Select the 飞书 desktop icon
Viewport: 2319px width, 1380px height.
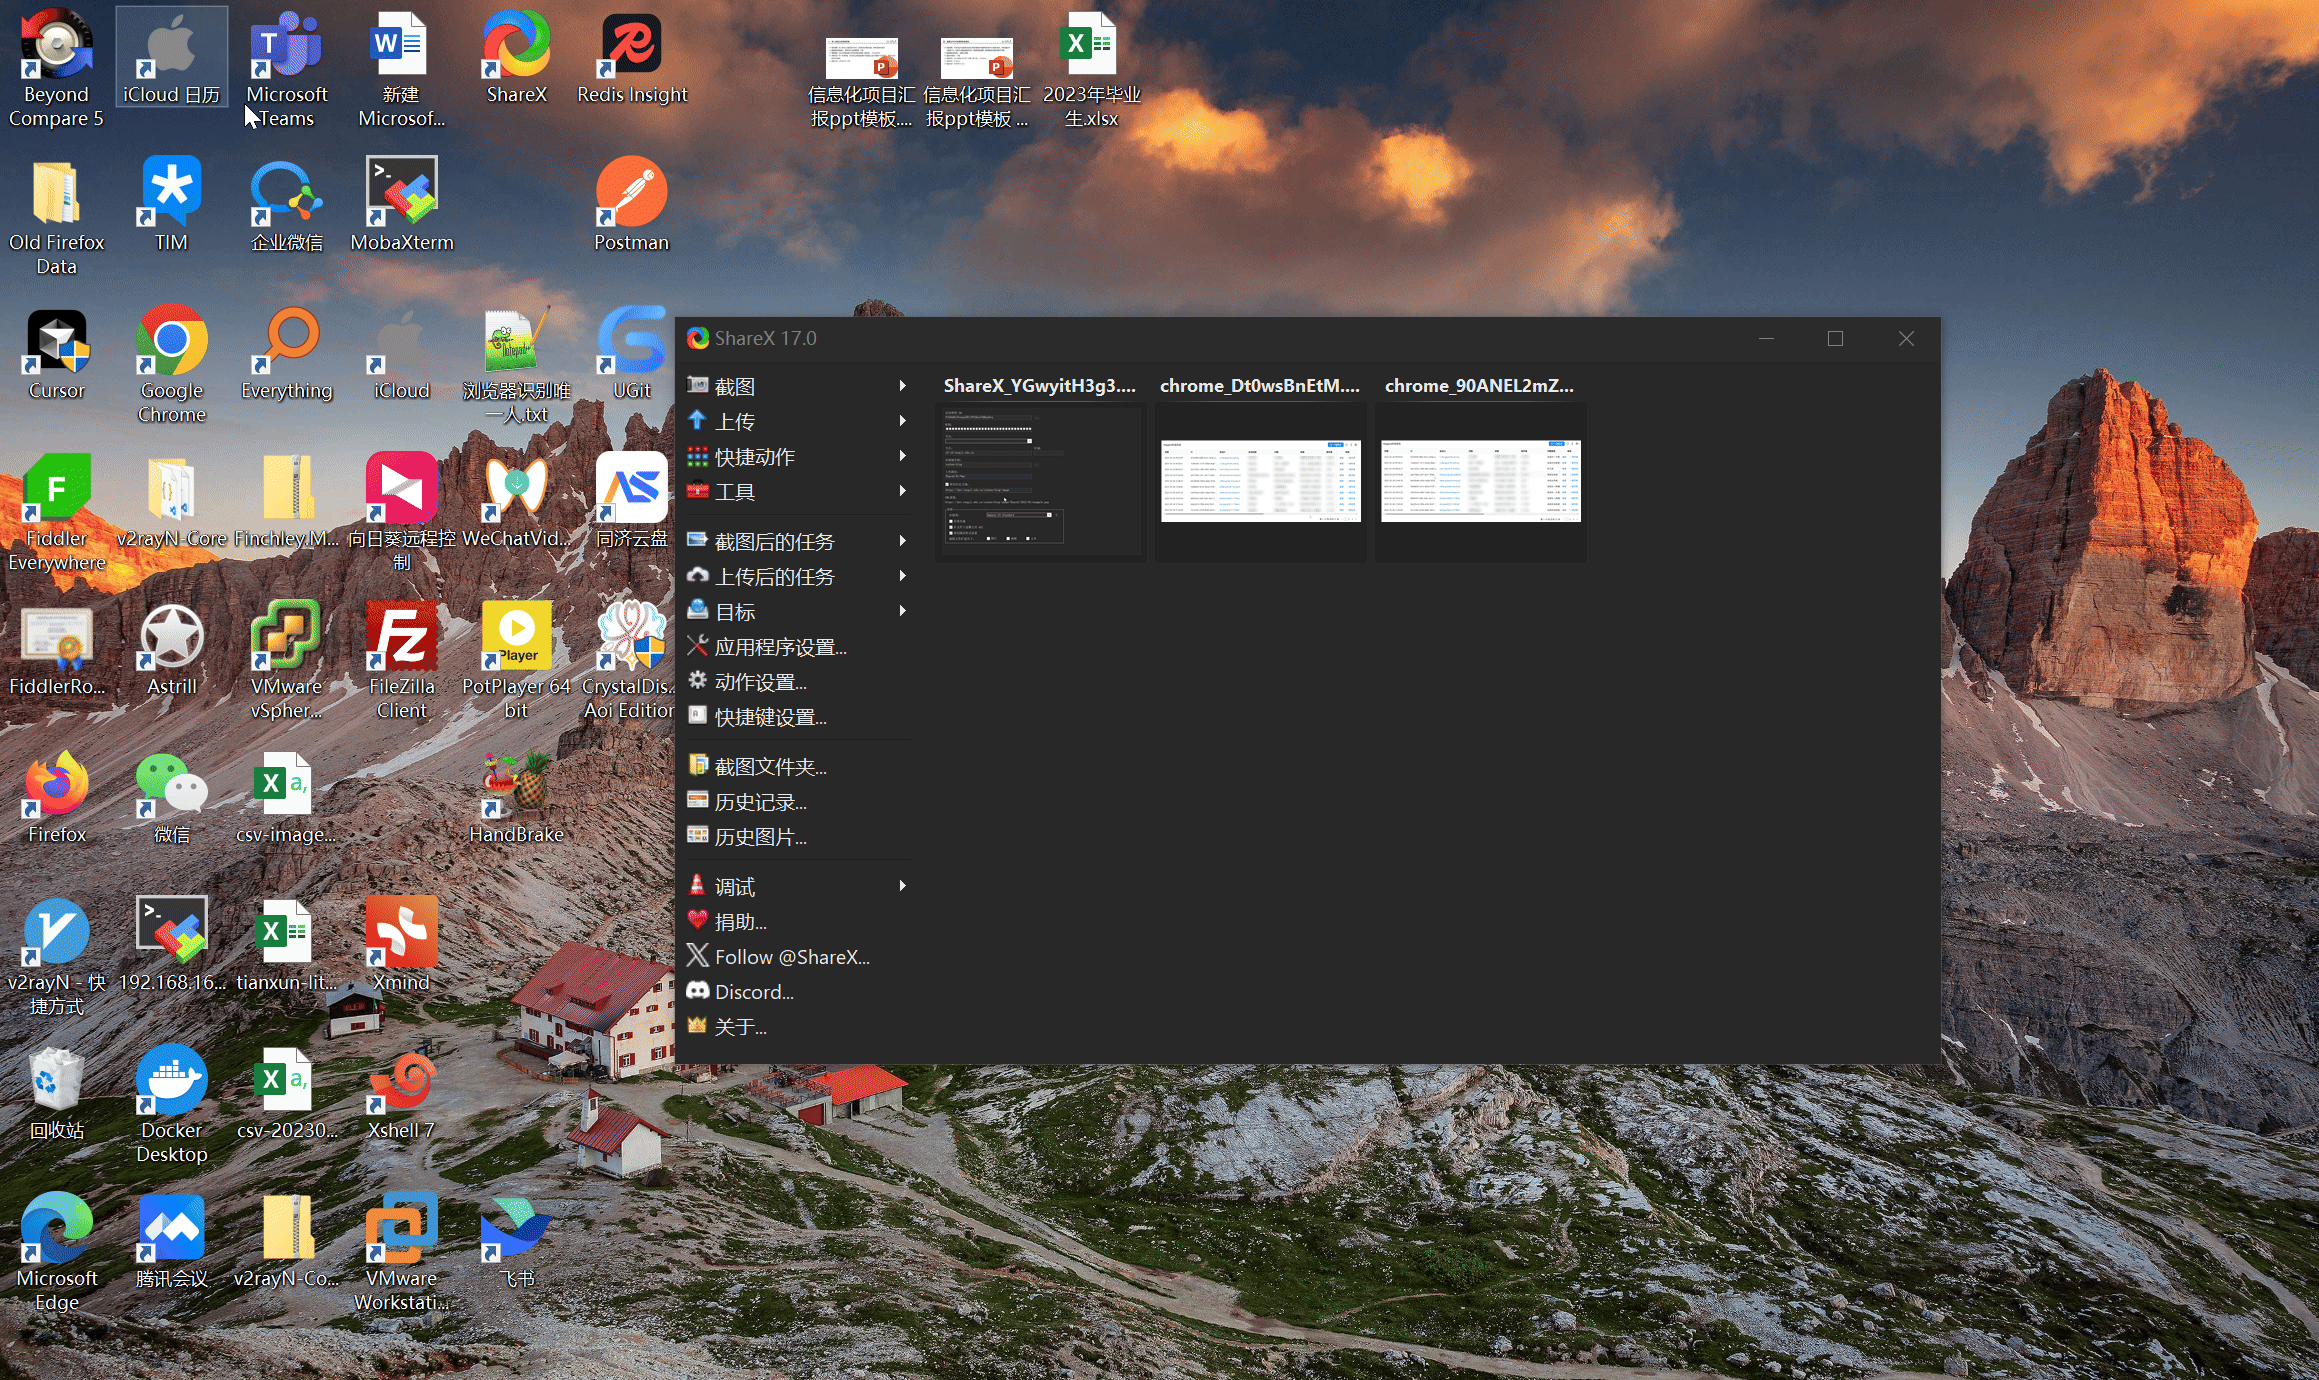(516, 1240)
